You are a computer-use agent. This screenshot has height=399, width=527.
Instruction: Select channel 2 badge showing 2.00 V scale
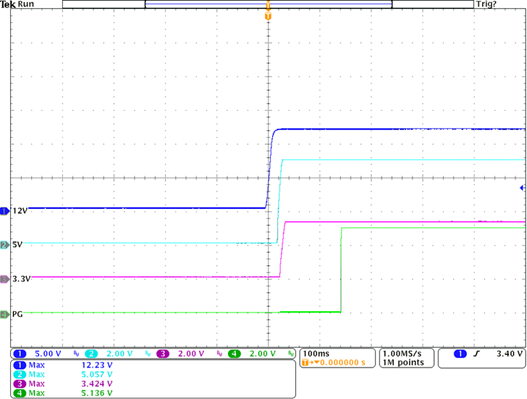91,354
